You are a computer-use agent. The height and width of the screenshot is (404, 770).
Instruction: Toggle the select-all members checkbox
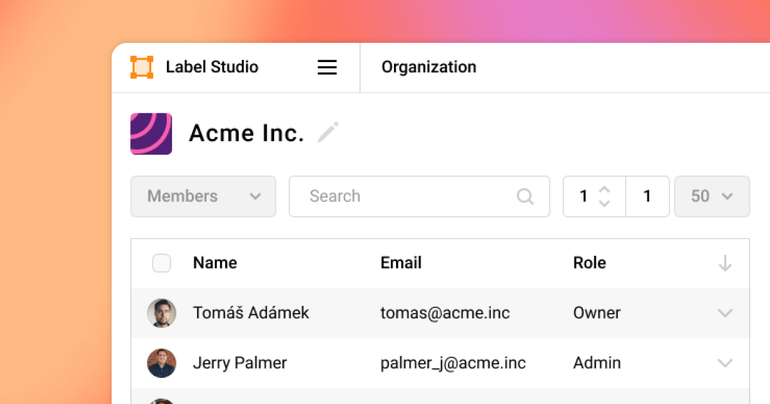(x=162, y=263)
